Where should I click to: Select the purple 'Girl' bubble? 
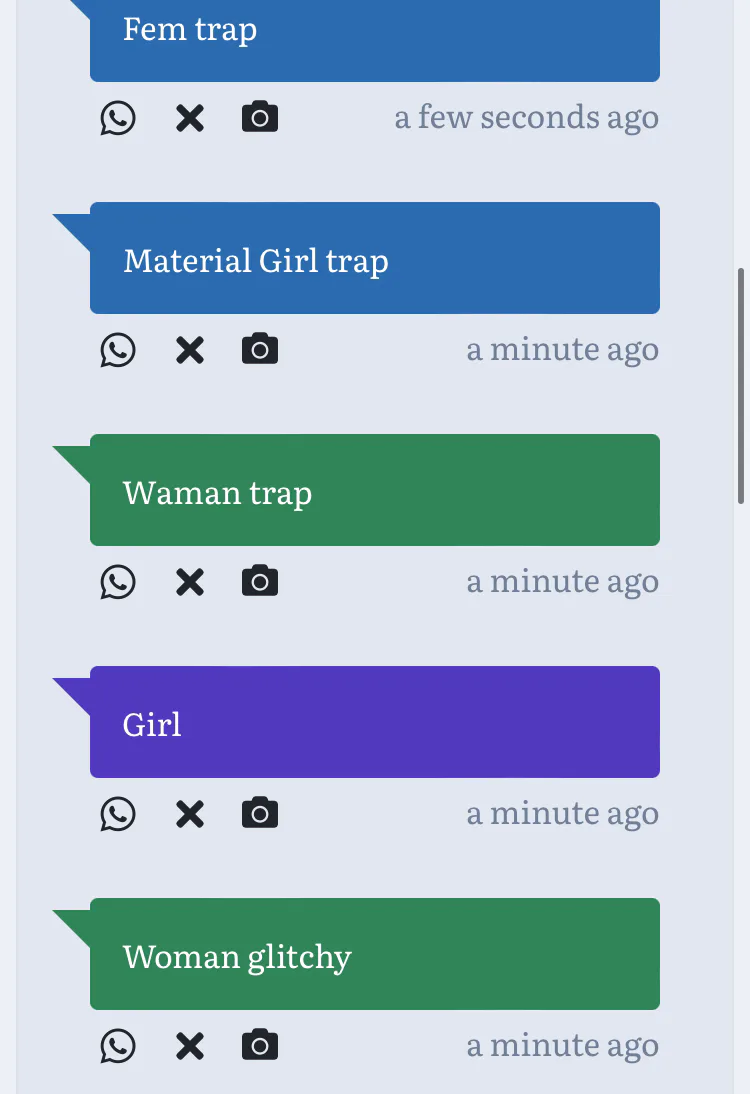tap(374, 722)
